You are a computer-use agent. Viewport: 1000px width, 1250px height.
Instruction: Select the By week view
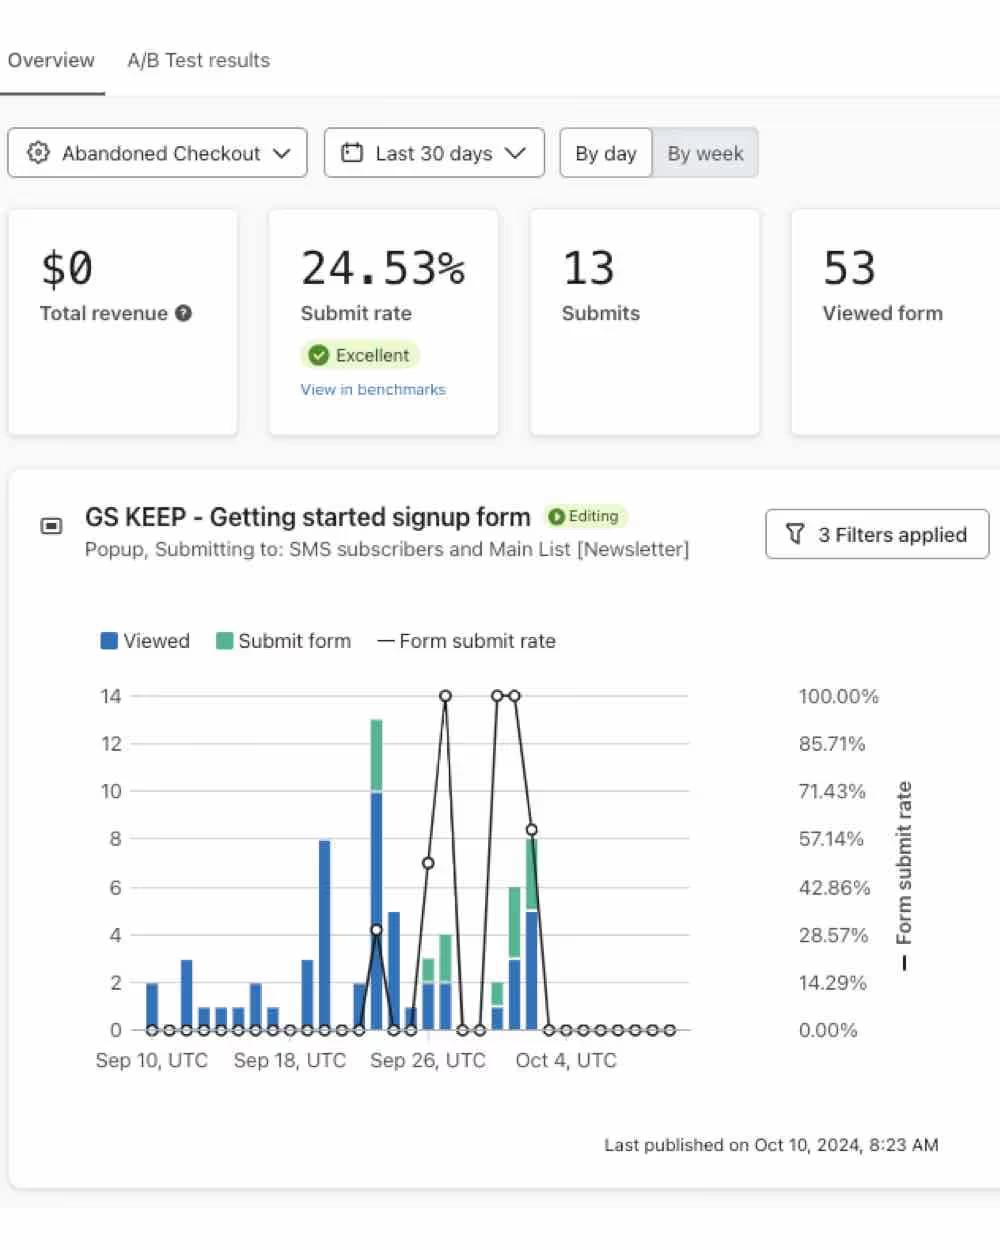(x=705, y=153)
